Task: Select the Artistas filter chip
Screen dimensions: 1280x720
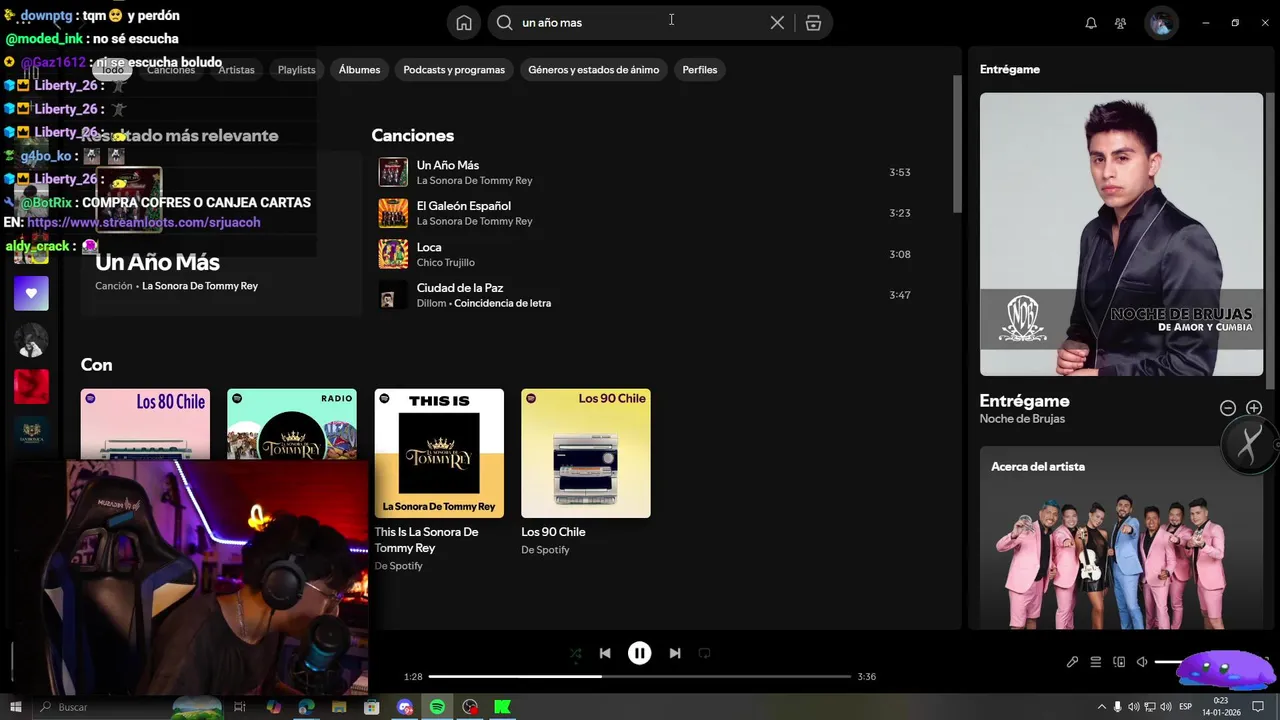Action: [236, 70]
